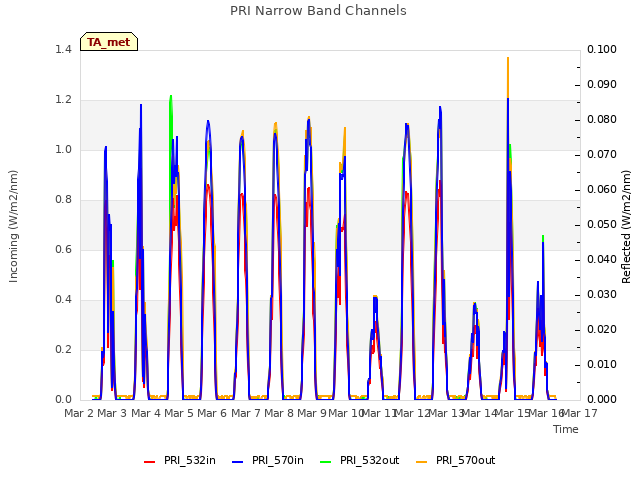Click the chart title PRI Narrow Band Channels
640x480 pixels.
(318, 11)
